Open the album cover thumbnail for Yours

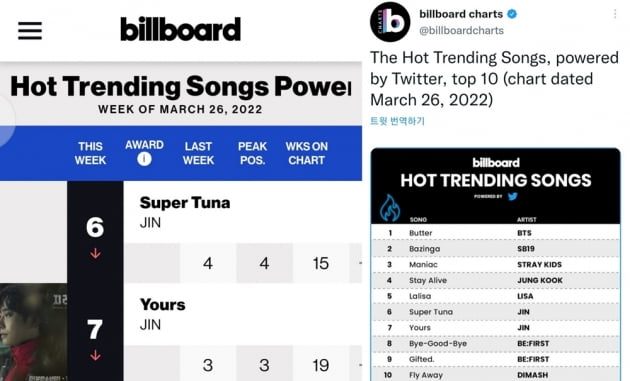pyautogui.click(x=33, y=332)
